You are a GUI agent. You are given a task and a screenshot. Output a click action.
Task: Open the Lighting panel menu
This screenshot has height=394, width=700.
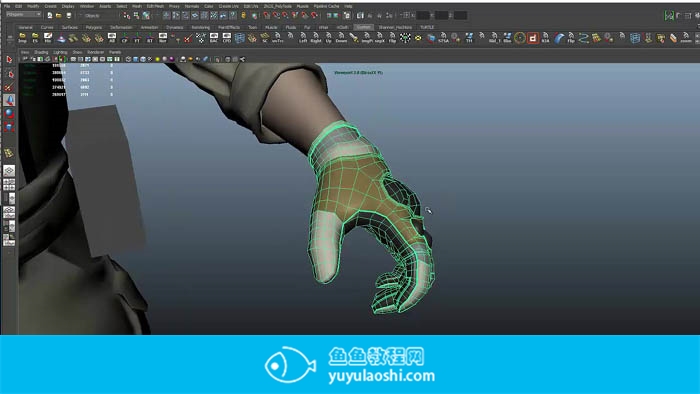point(60,52)
